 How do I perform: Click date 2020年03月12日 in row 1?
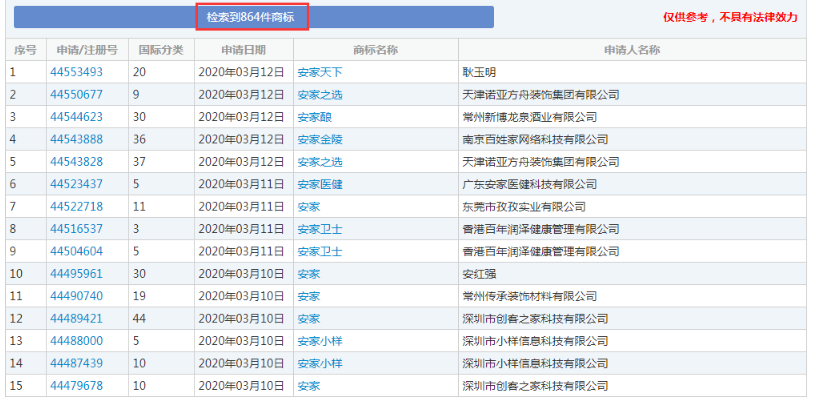pyautogui.click(x=241, y=72)
